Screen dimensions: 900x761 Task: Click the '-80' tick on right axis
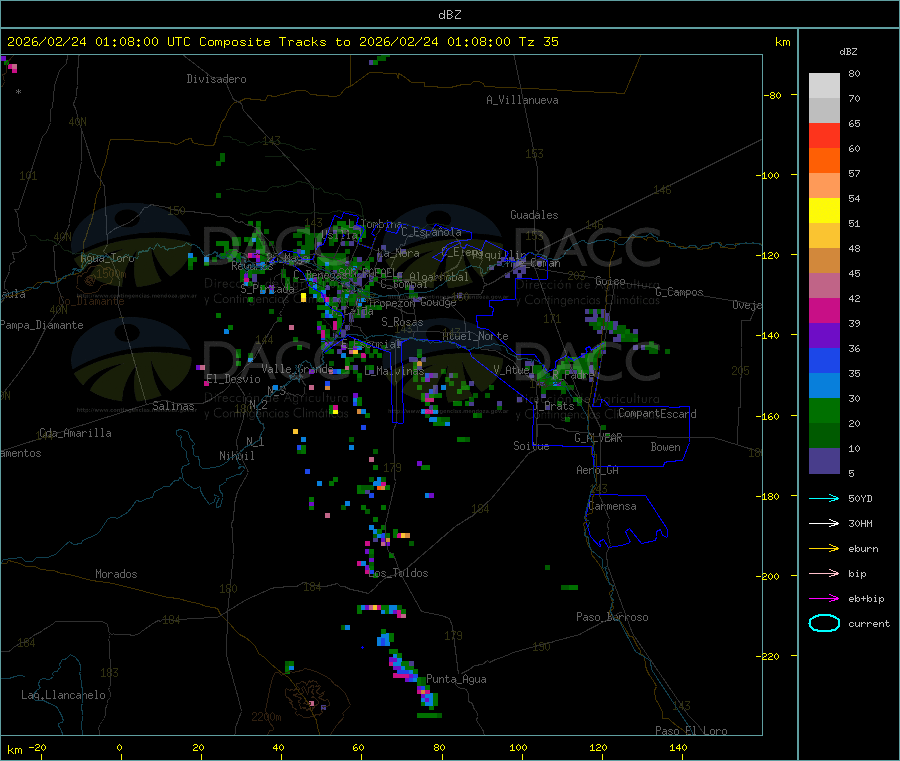pyautogui.click(x=773, y=95)
